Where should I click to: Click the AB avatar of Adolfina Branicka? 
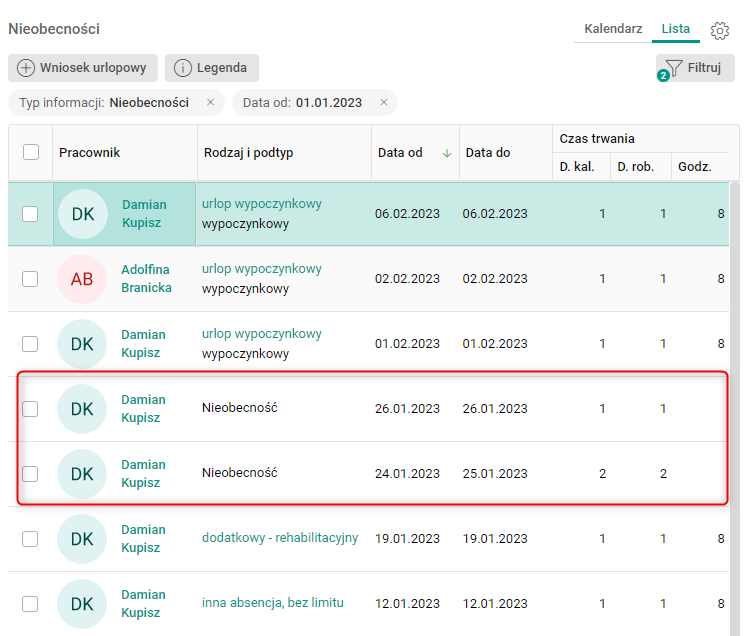click(82, 279)
